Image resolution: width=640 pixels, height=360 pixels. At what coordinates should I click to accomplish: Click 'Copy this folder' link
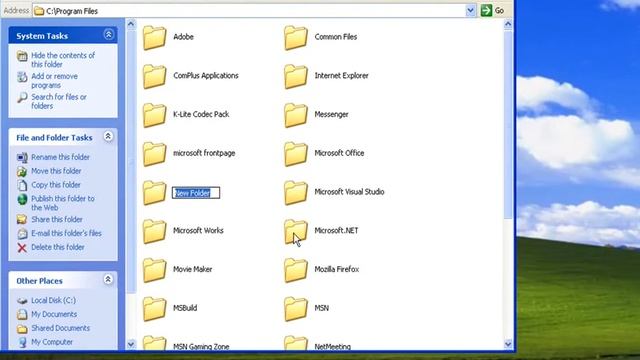click(56, 185)
